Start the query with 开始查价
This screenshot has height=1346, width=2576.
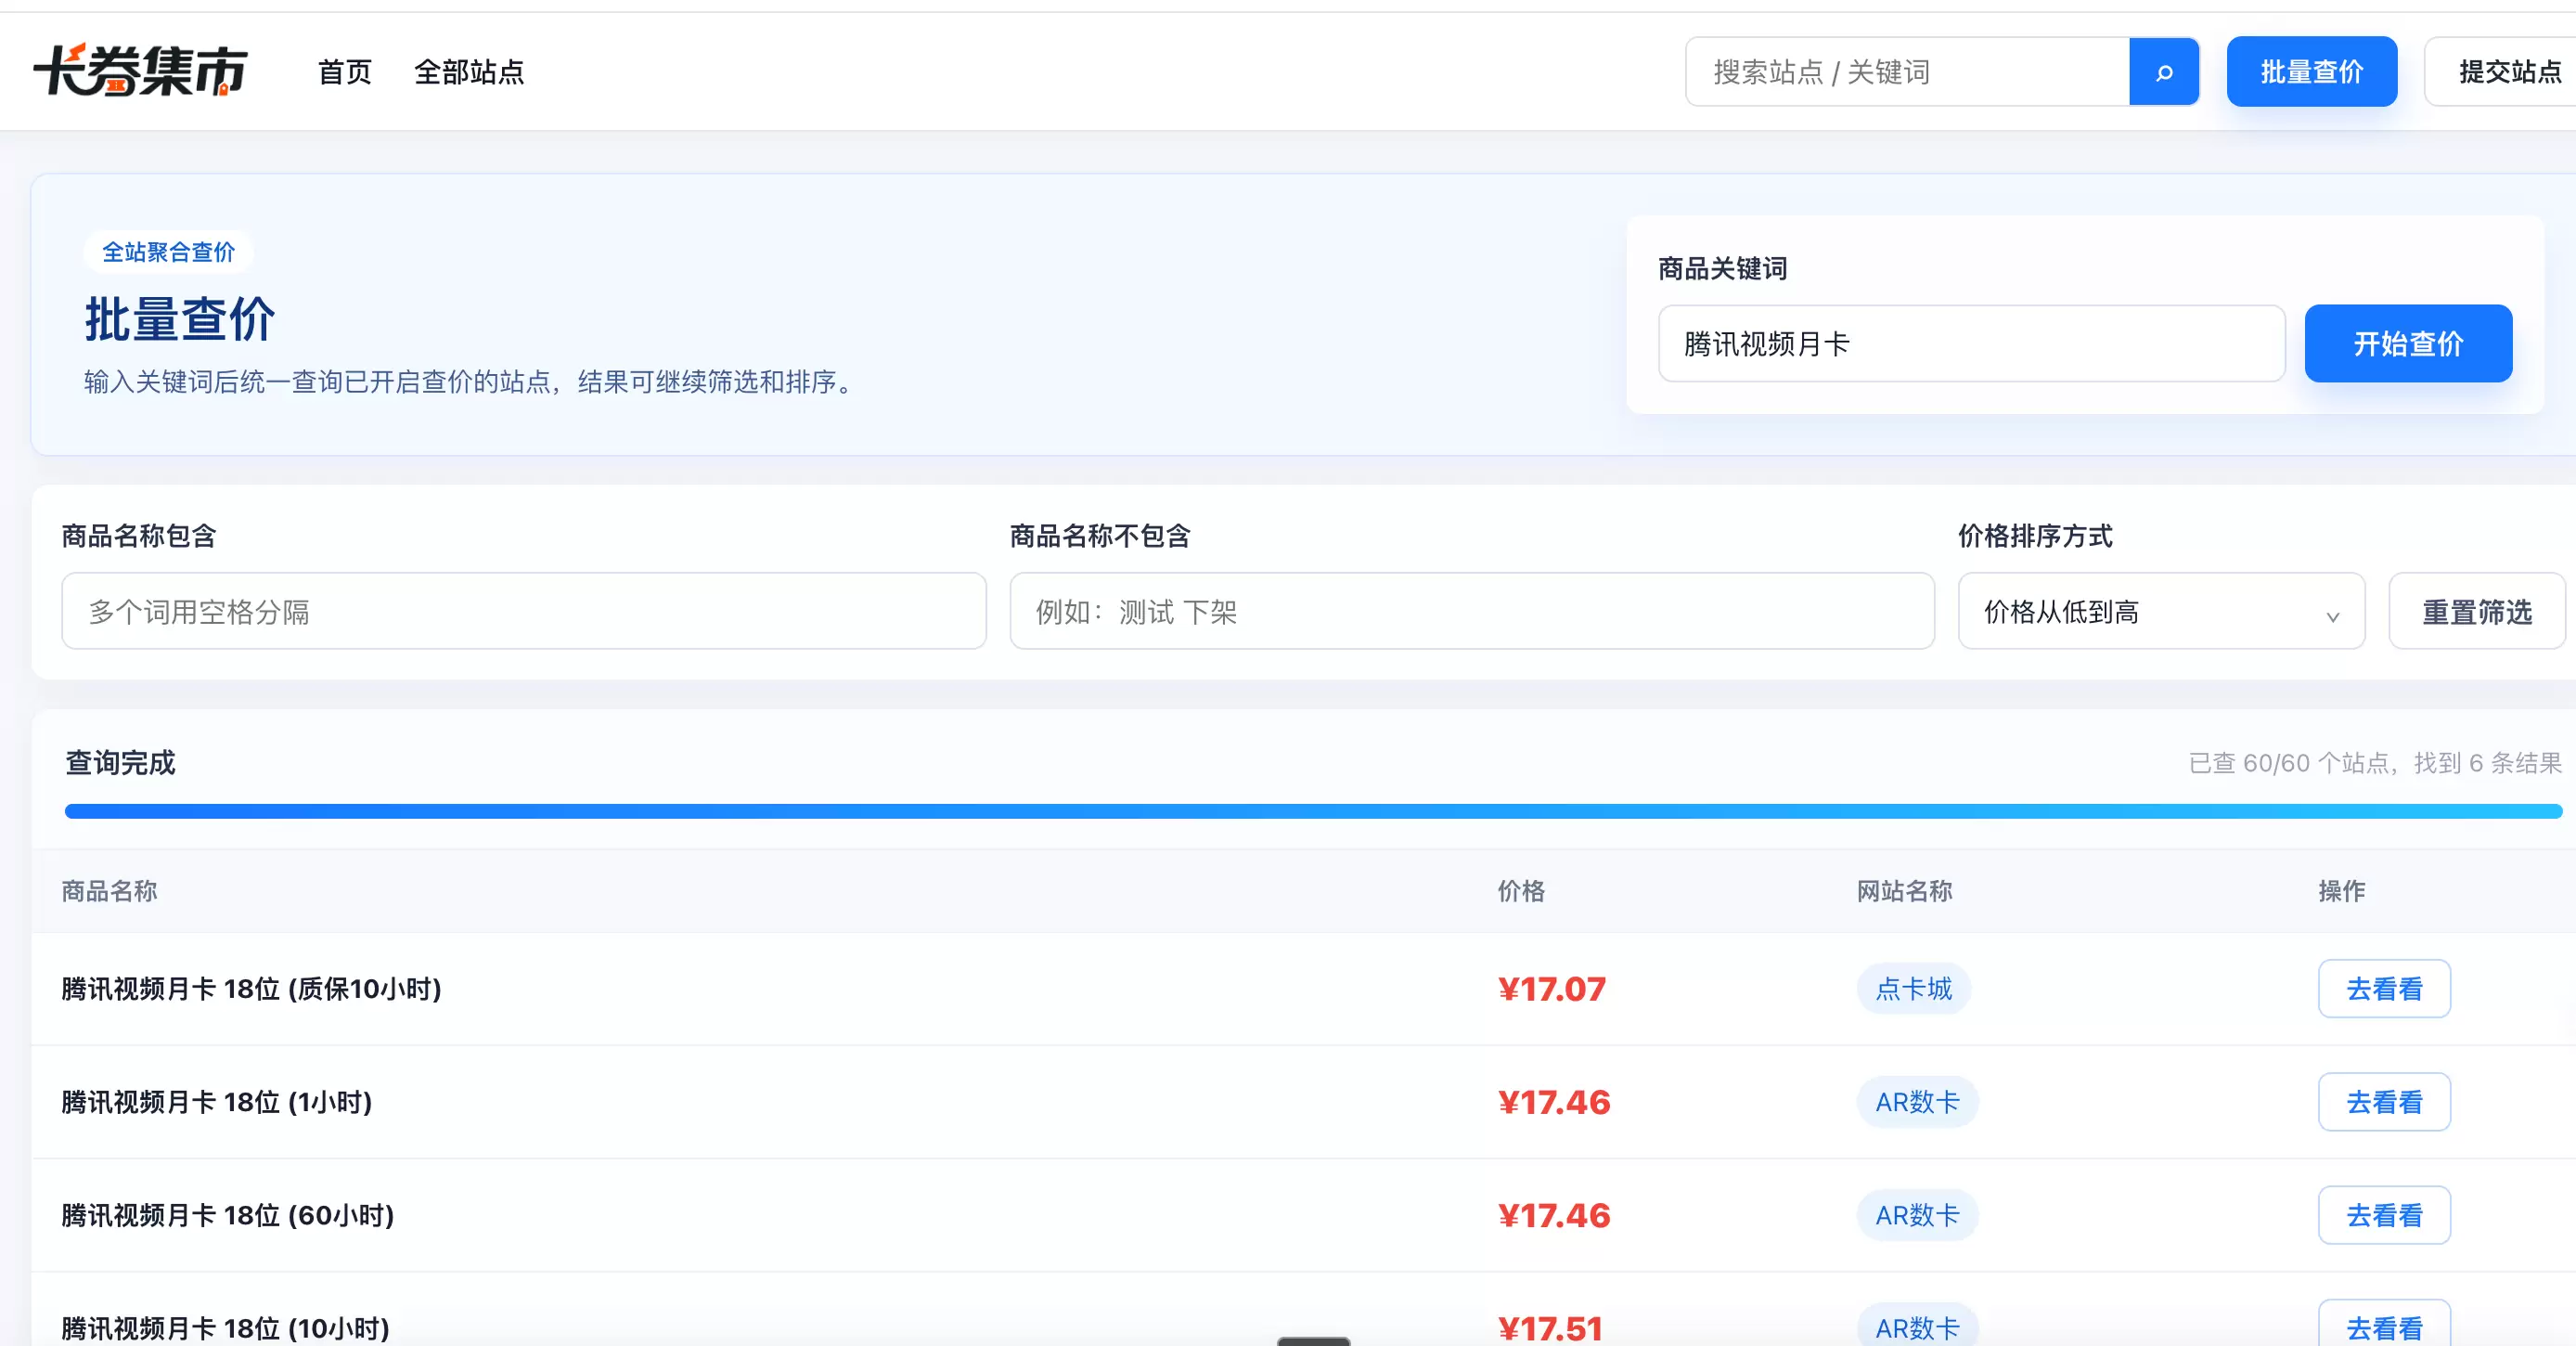(x=2408, y=344)
